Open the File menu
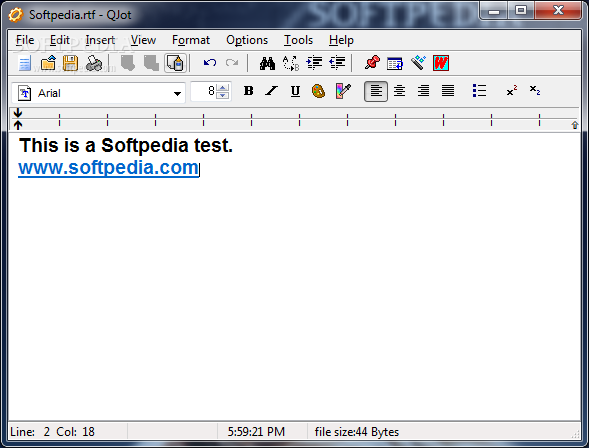The width and height of the screenshot is (589, 448). point(25,40)
